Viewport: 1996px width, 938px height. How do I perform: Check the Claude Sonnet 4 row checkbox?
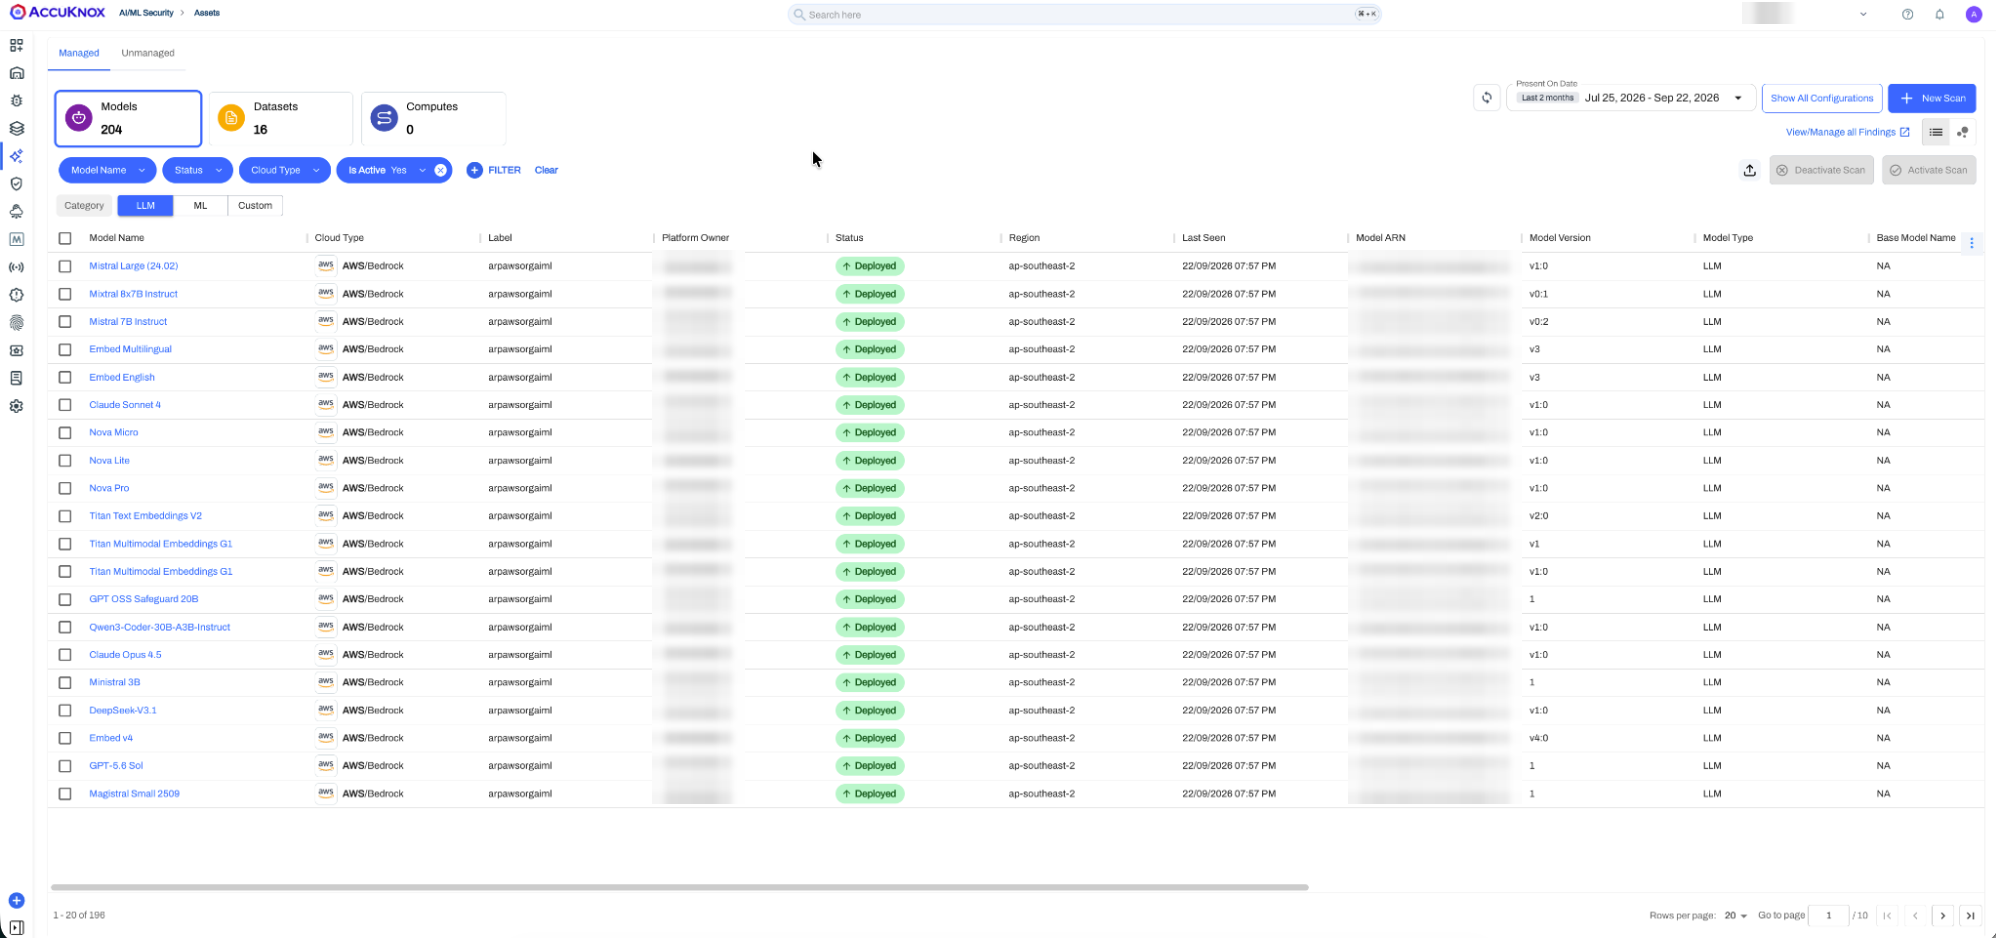click(x=65, y=405)
